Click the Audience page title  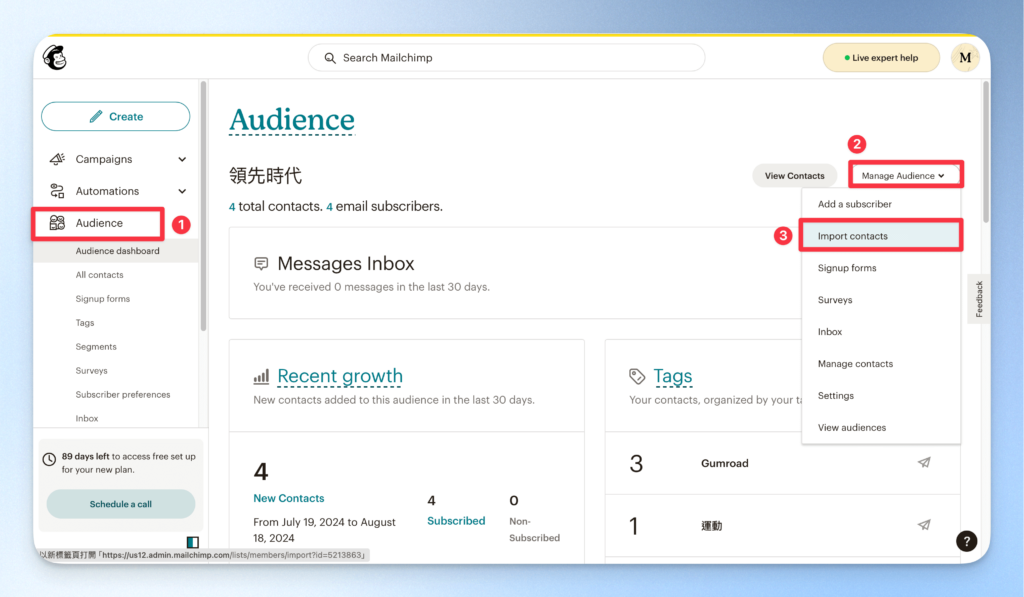coord(292,120)
